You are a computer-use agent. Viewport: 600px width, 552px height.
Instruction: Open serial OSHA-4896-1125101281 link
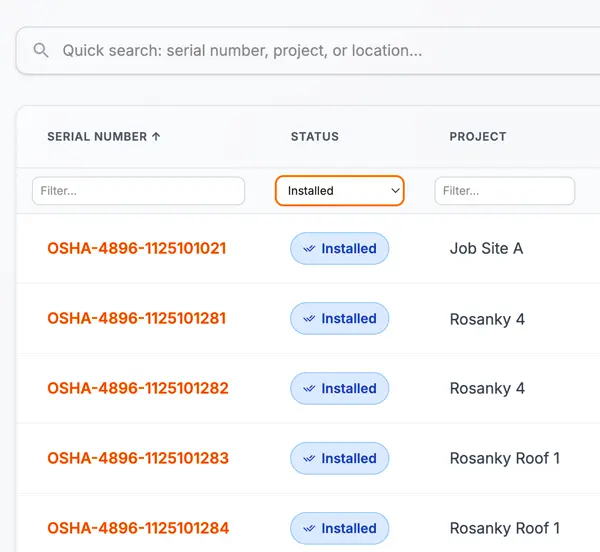pos(137,318)
